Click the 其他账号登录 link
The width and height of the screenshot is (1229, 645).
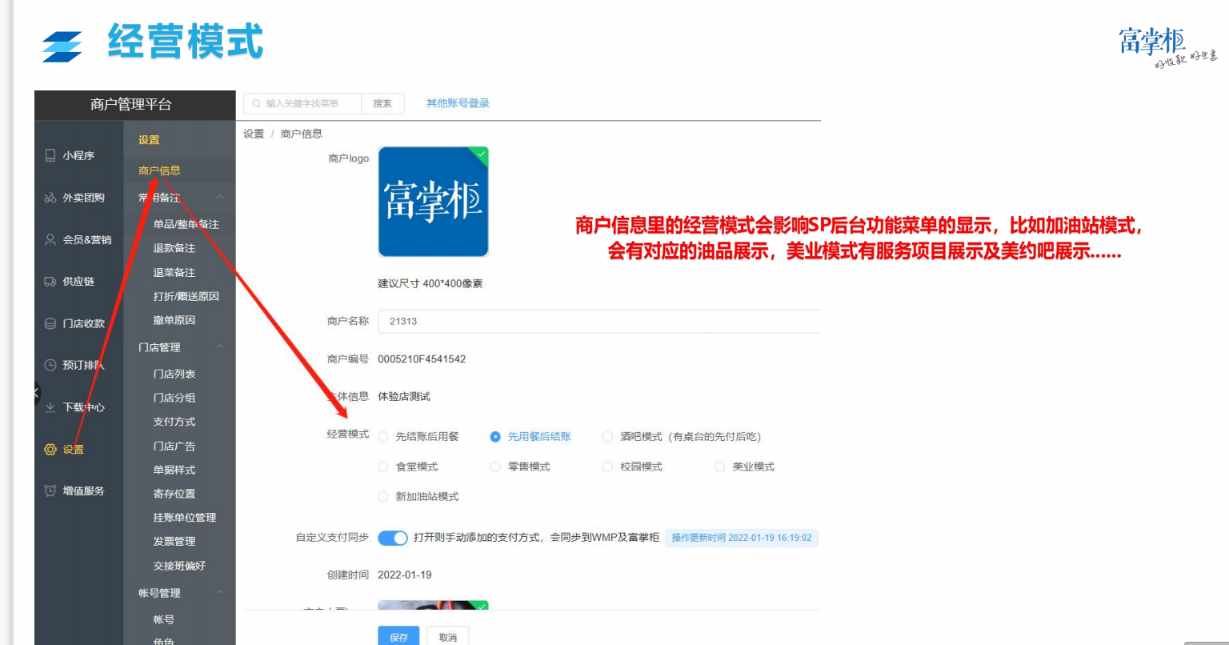(457, 103)
